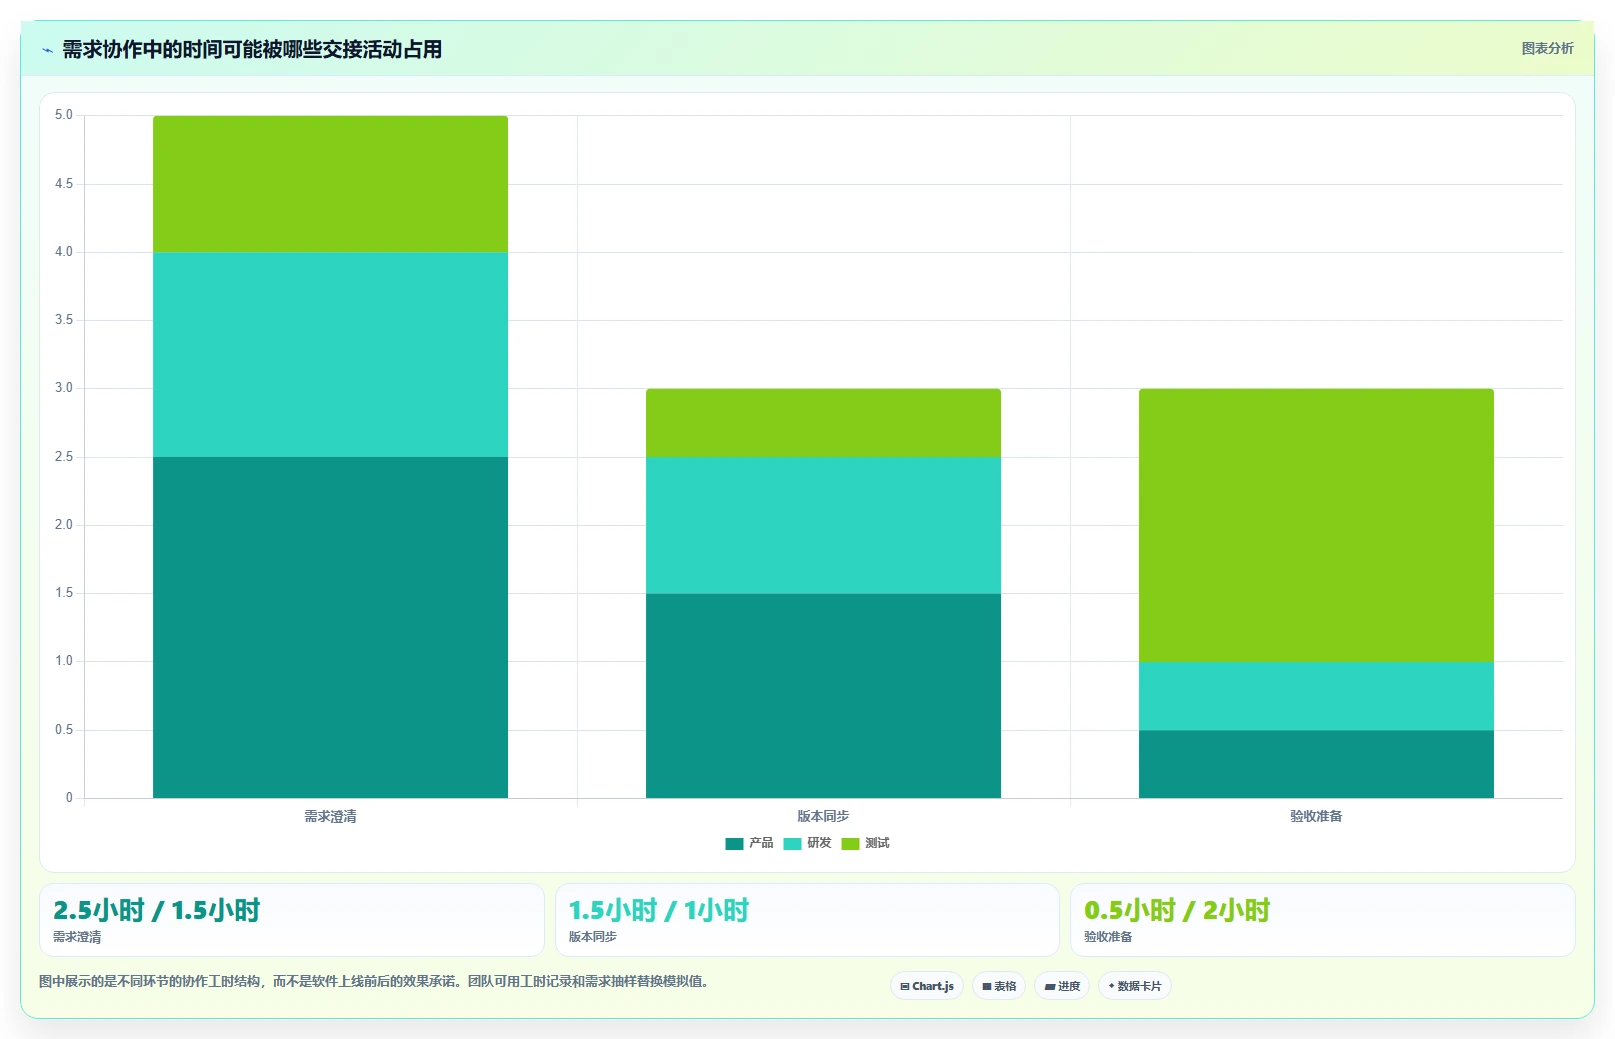1615x1039 pixels.
Task: Click the 2.5 y-axis tick label
Action: [64, 457]
